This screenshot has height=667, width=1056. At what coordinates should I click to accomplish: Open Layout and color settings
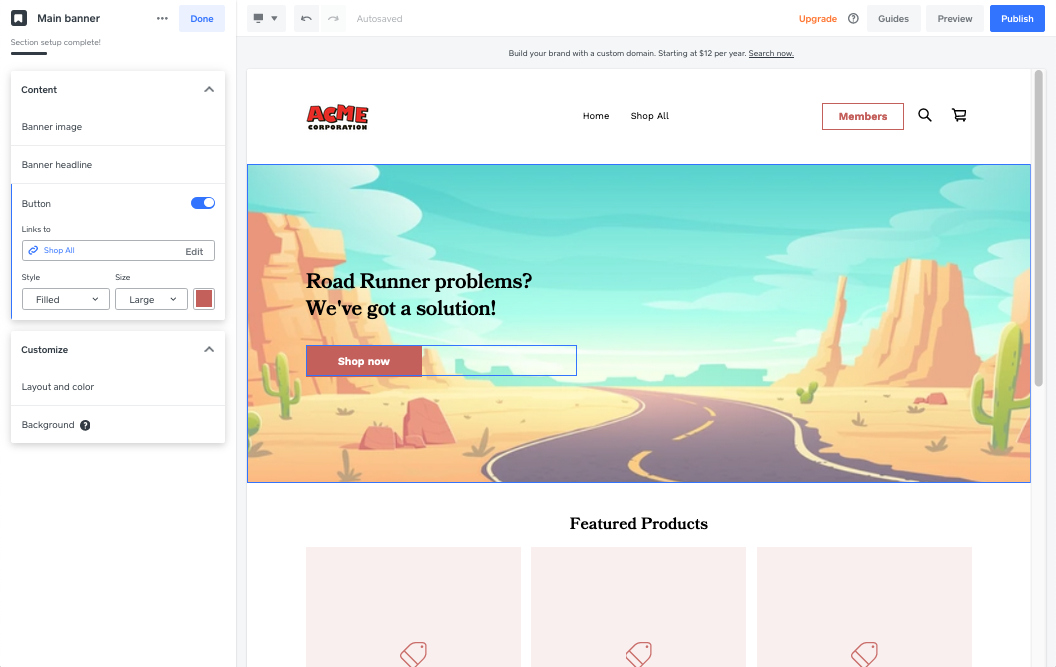click(118, 387)
